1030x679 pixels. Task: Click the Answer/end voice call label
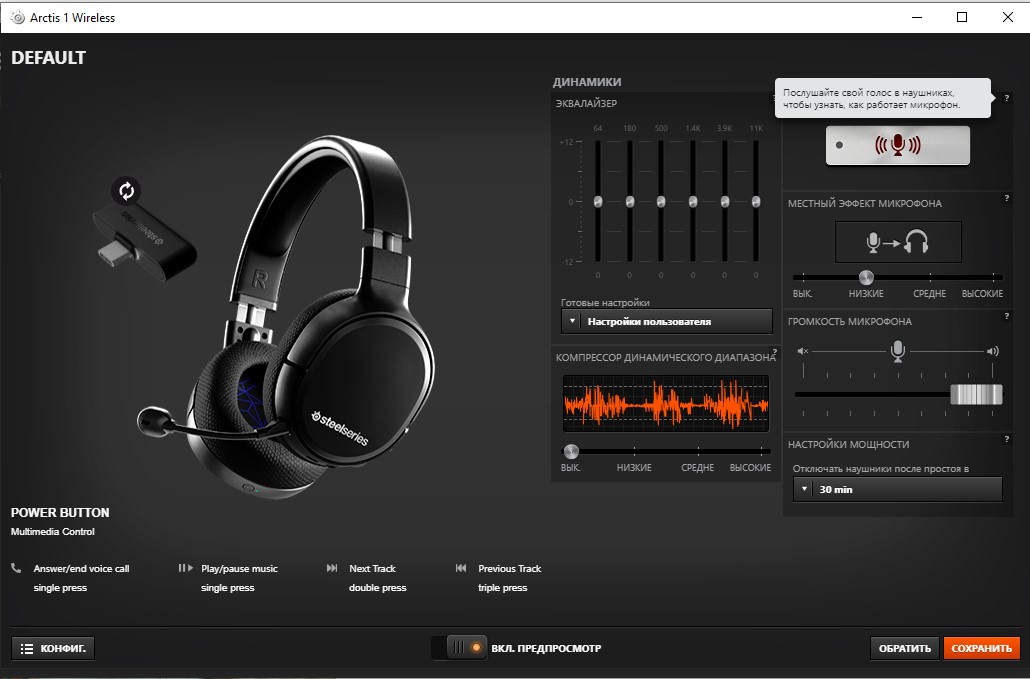pyautogui.click(x=81, y=569)
